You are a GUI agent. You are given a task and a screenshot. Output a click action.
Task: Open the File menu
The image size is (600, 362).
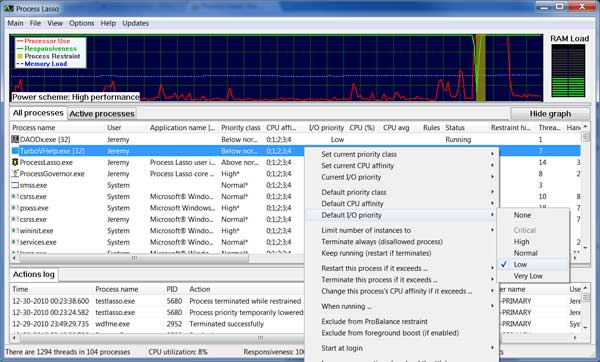click(x=35, y=23)
